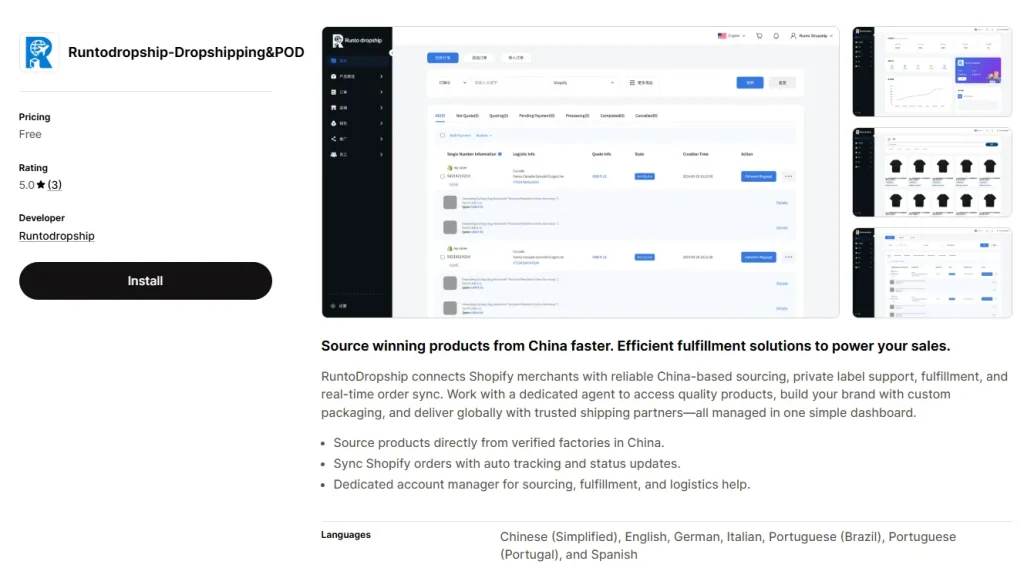Click bullet 'Sync Shopify orders with auto tracking'
Viewport: 1024px width, 578px height.
coord(507,464)
